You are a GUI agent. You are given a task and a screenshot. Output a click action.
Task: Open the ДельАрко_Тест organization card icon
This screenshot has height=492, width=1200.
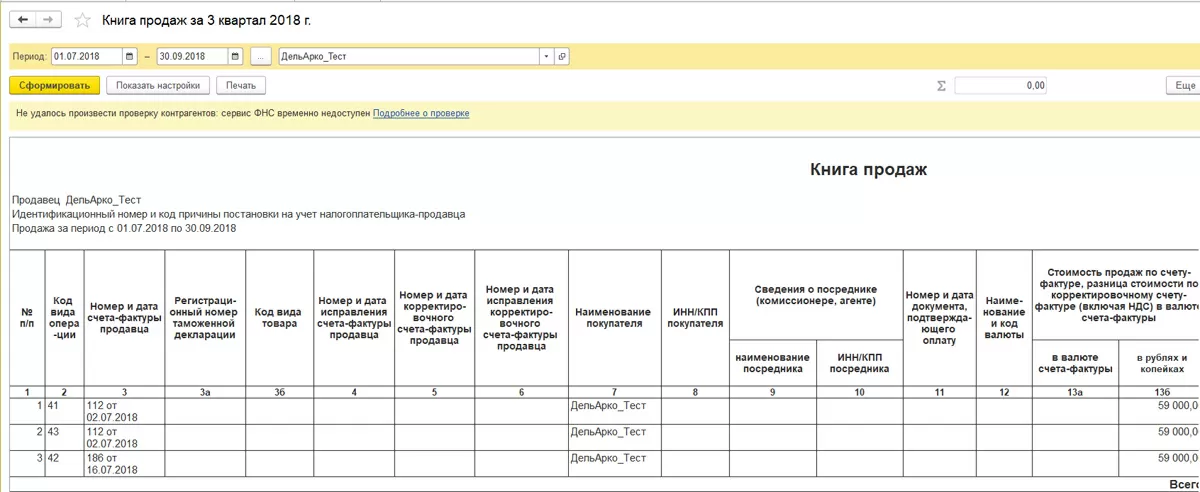click(x=562, y=56)
